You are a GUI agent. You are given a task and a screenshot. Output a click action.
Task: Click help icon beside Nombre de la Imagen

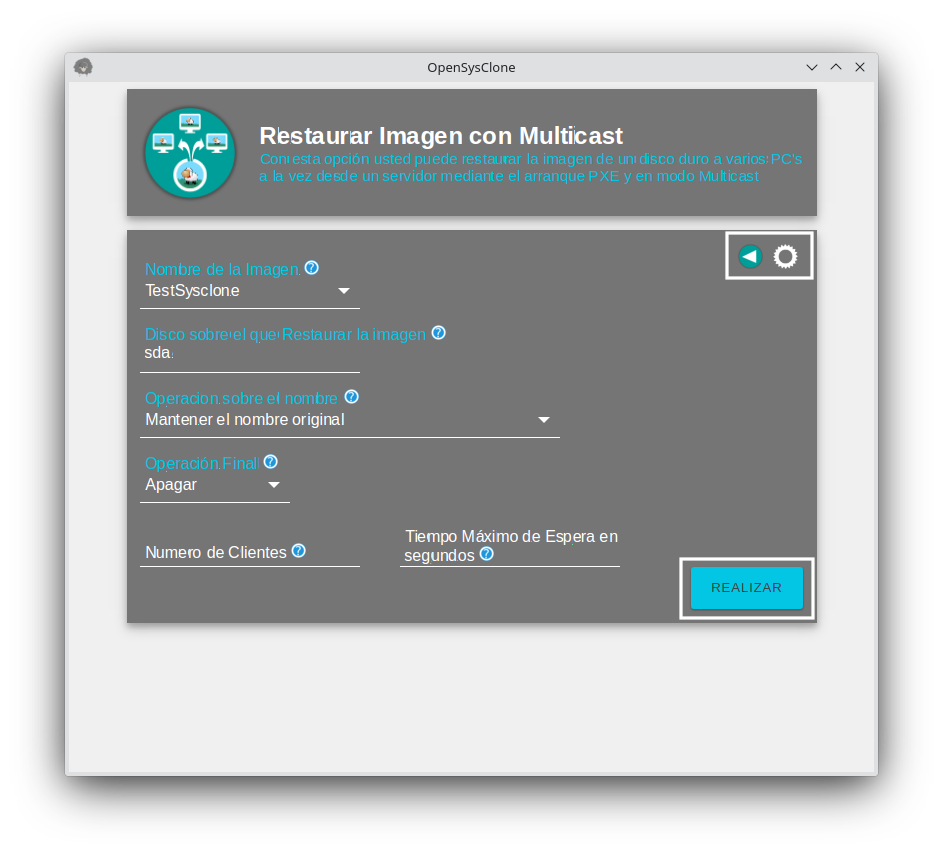point(312,268)
